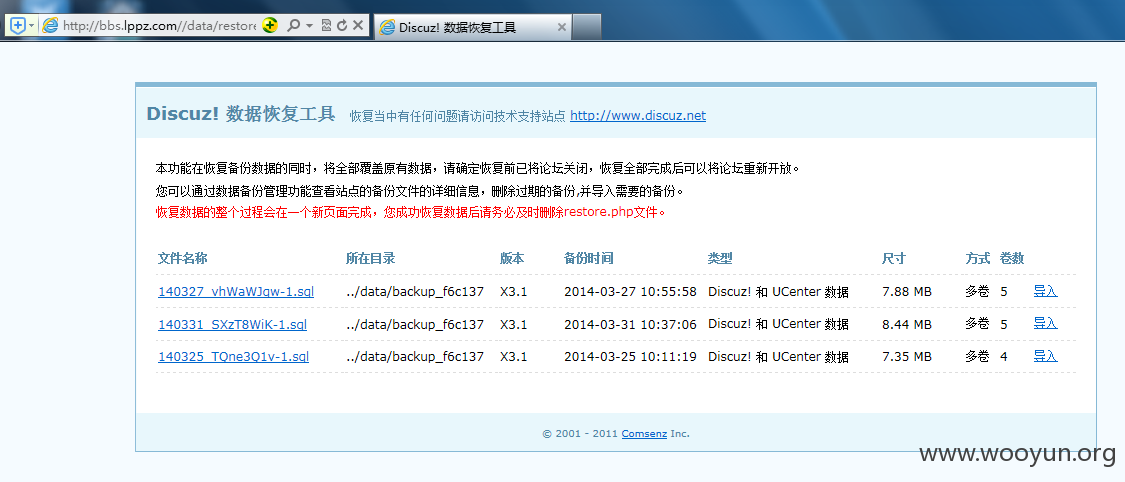Click the 7.35 MB size cell
The height and width of the screenshot is (482, 1125).
coord(907,356)
